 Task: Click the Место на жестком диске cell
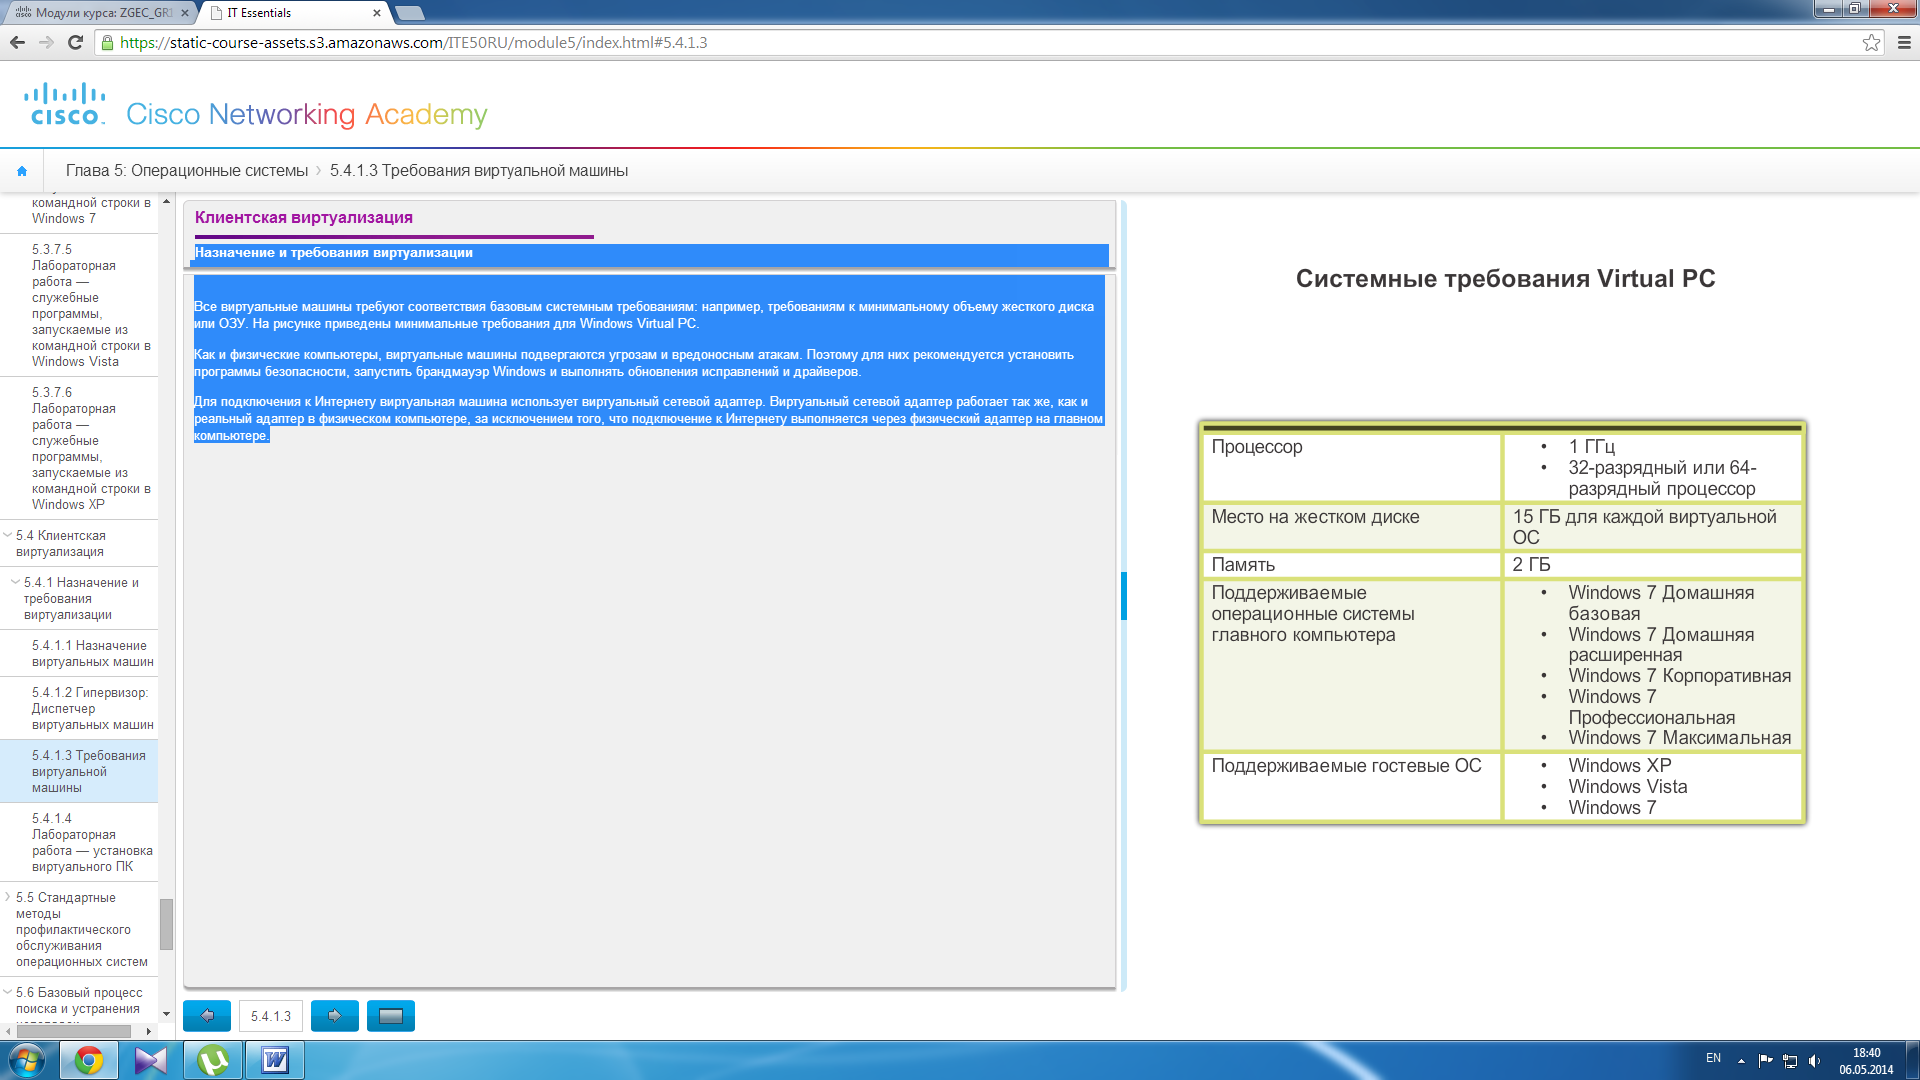pyautogui.click(x=1352, y=527)
